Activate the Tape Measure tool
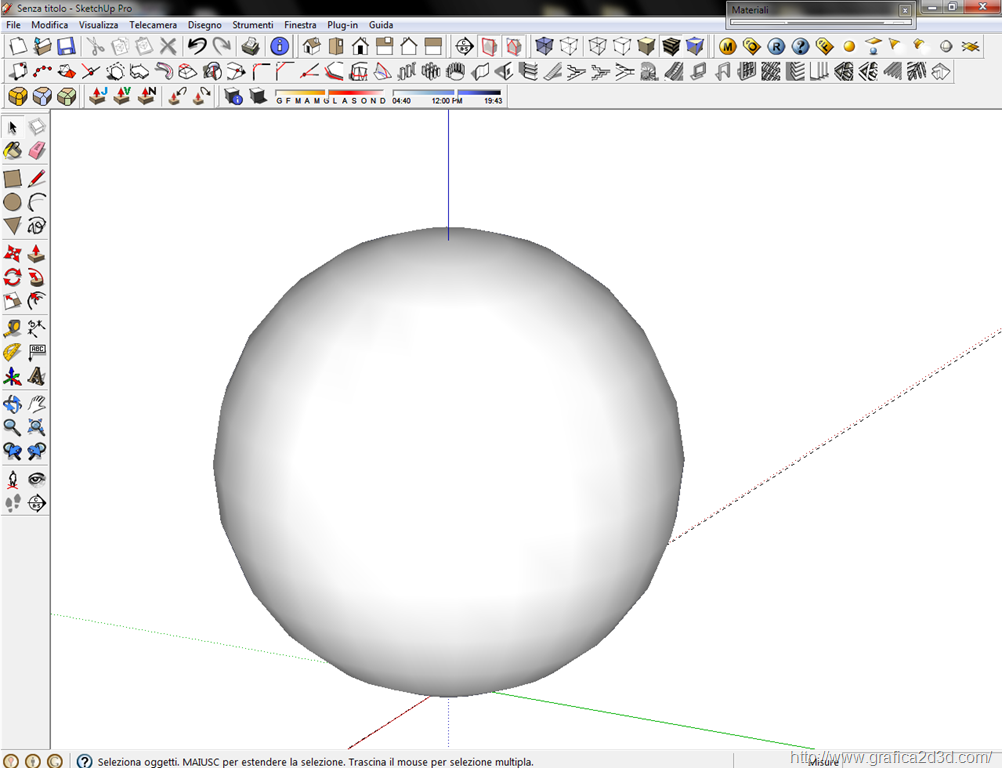Viewport: 1002px width, 768px height. click(x=12, y=328)
